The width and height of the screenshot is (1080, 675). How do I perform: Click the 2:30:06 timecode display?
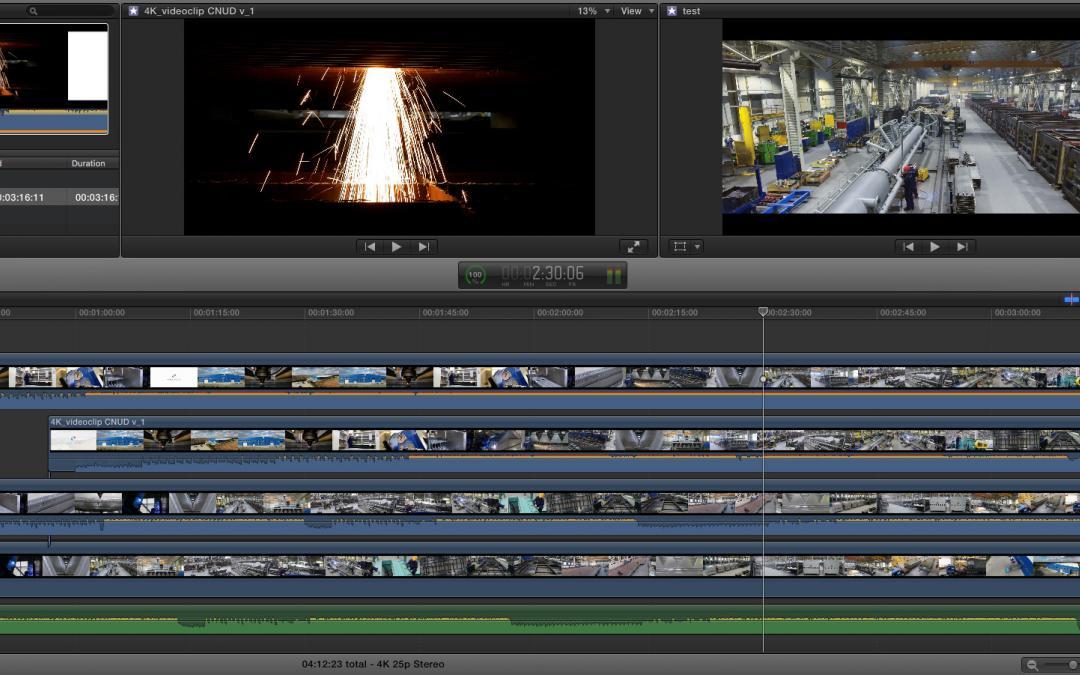point(543,274)
